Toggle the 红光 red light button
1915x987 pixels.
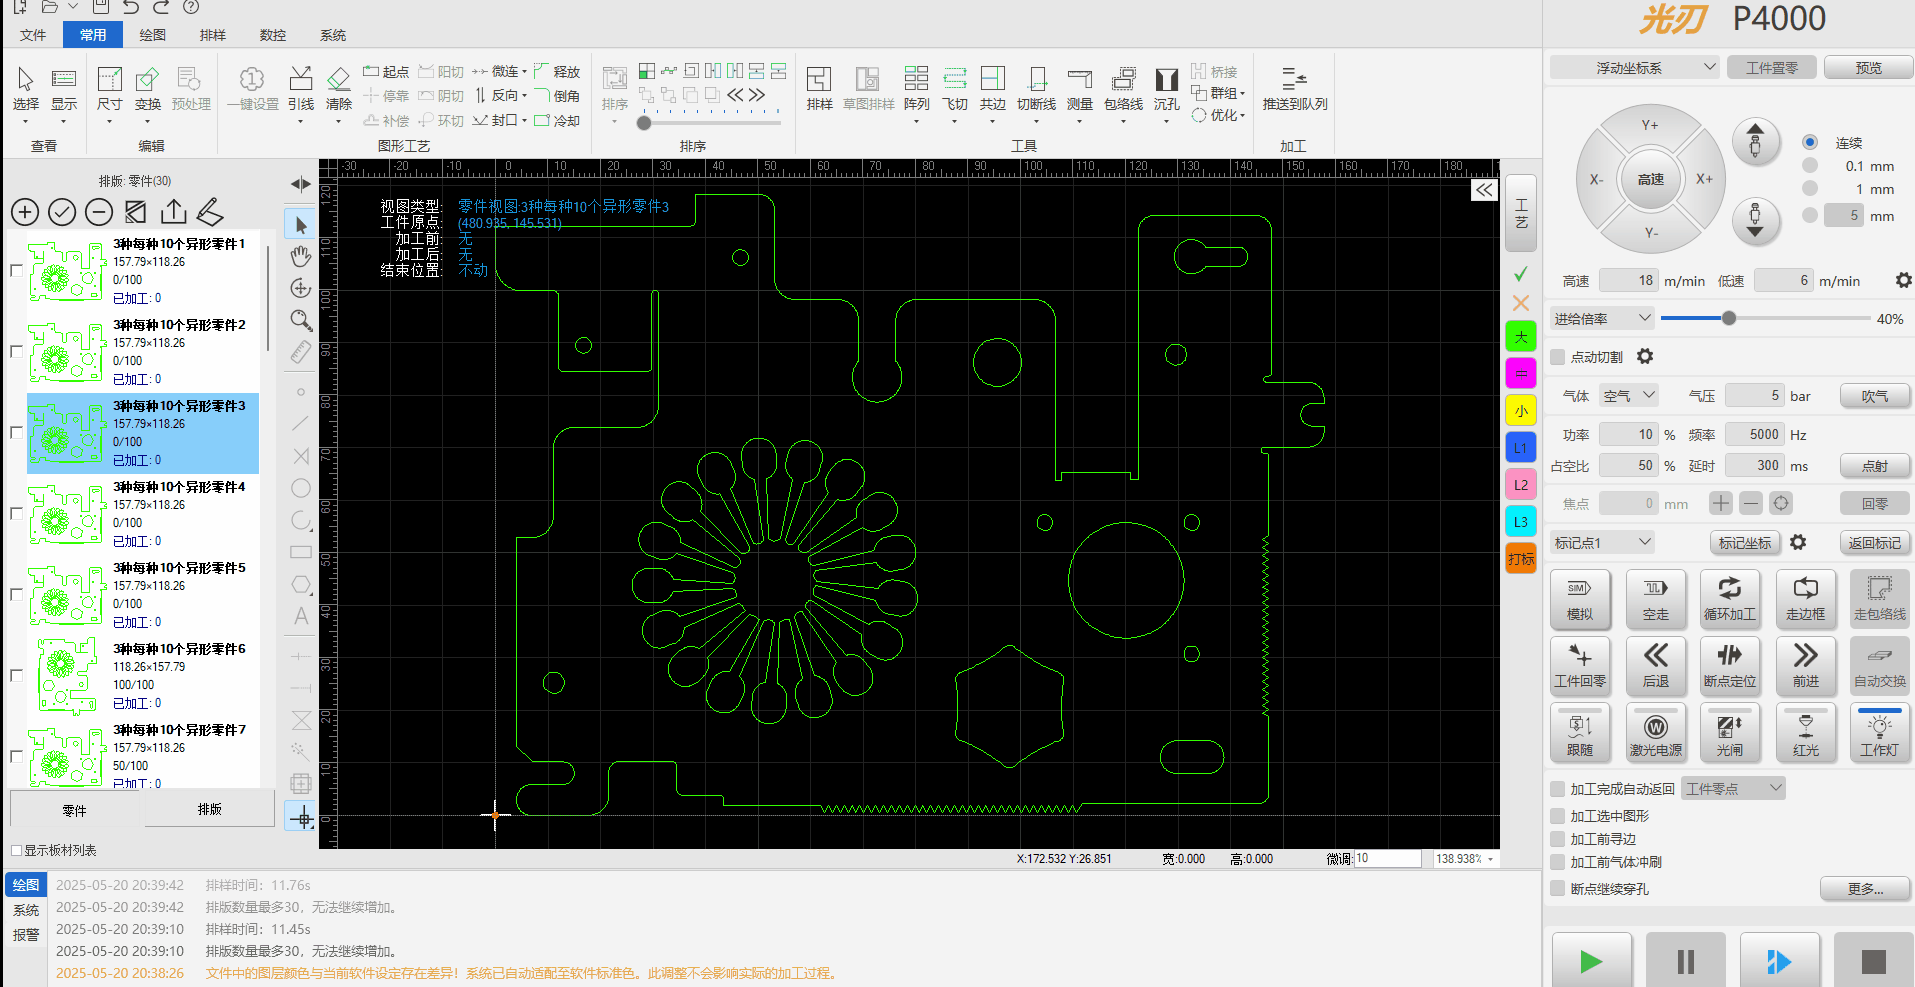pyautogui.click(x=1806, y=734)
